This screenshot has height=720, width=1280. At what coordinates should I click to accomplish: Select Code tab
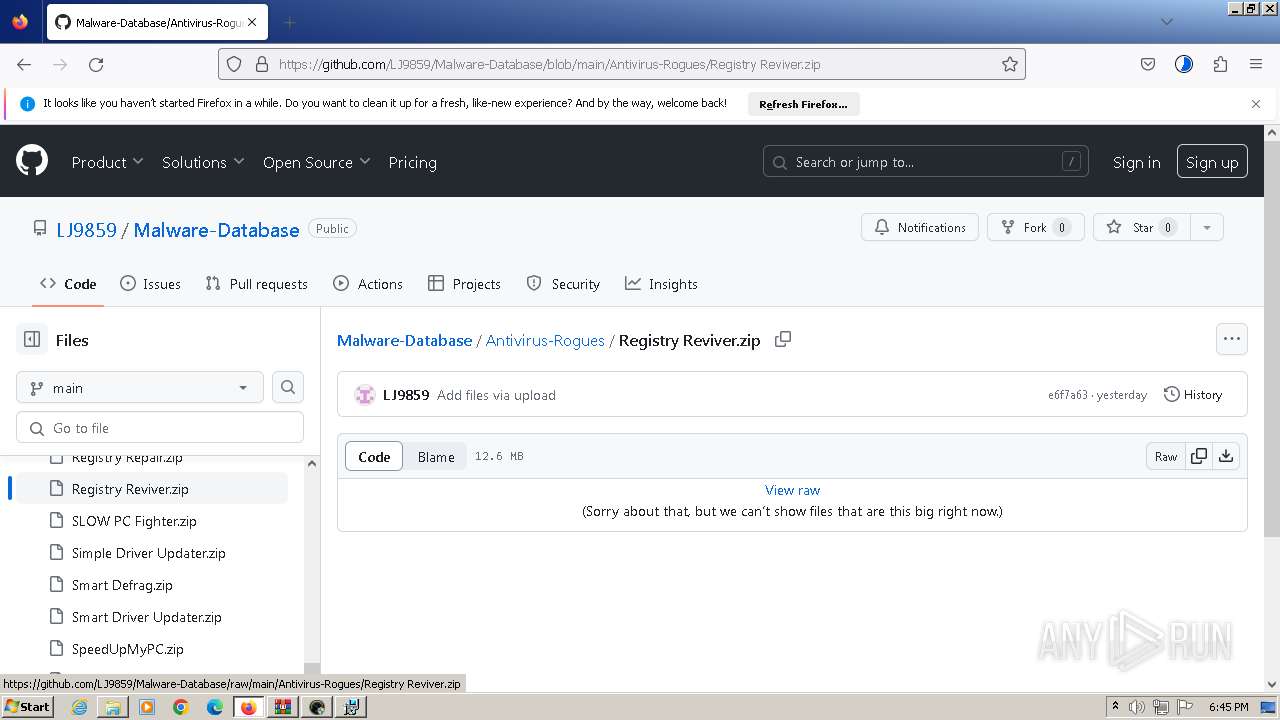click(x=68, y=284)
